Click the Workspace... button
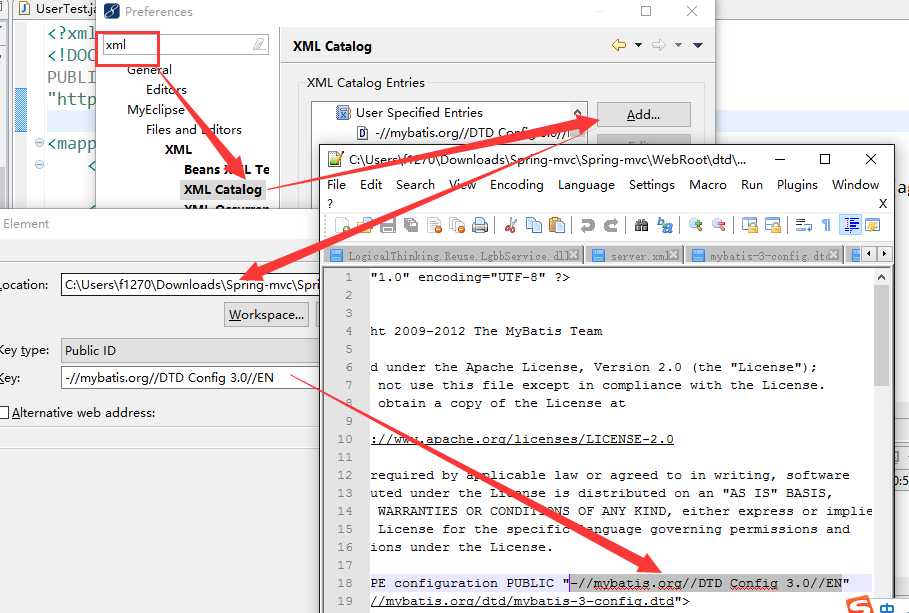 click(266, 314)
